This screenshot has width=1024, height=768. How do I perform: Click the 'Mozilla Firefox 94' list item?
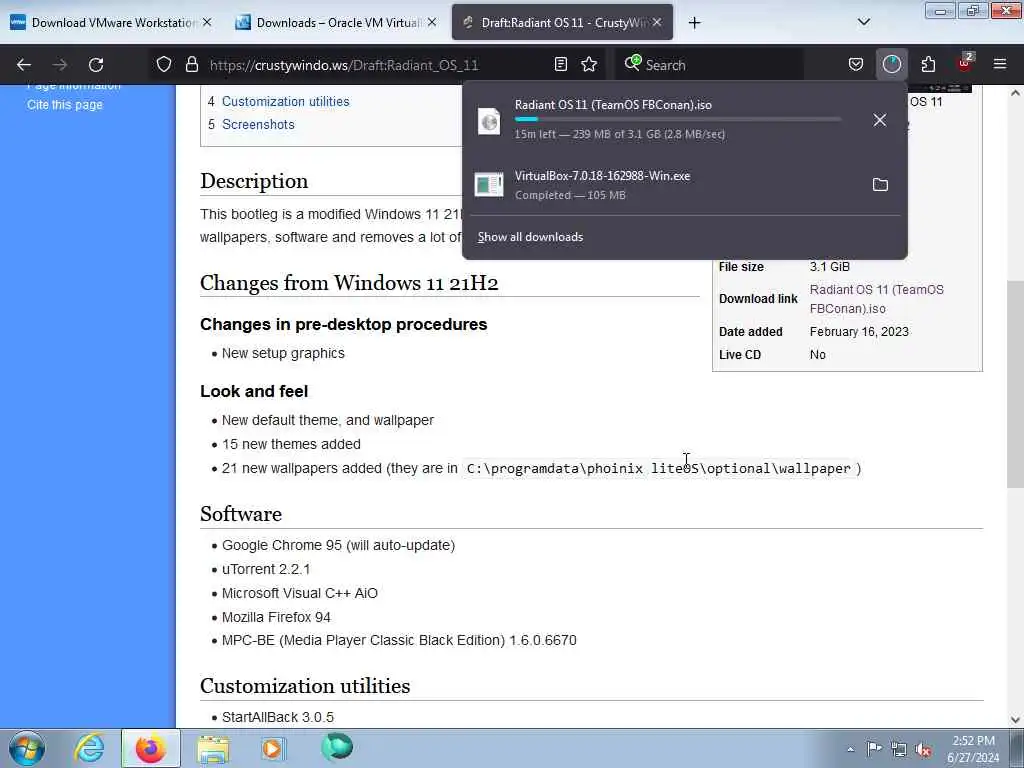[x=276, y=617]
